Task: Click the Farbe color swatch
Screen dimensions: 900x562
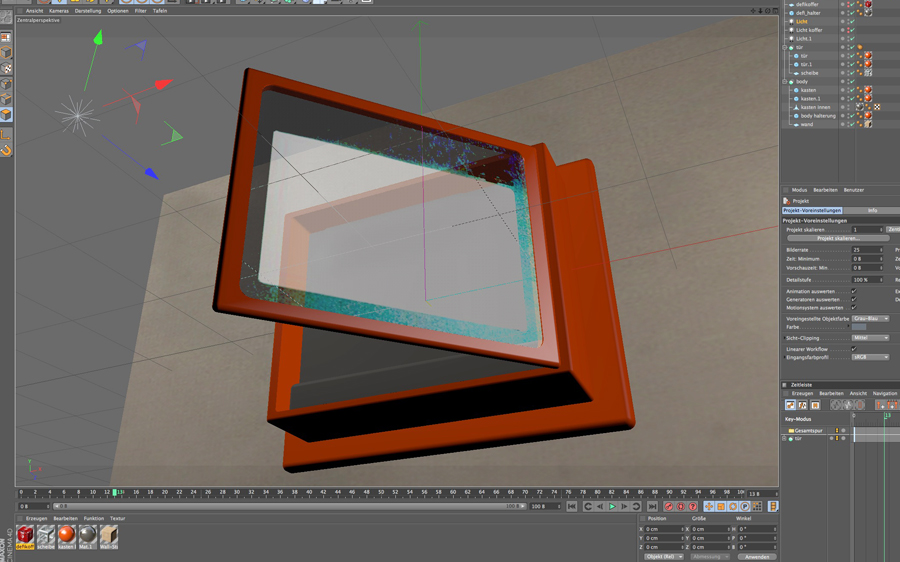Action: (x=859, y=327)
